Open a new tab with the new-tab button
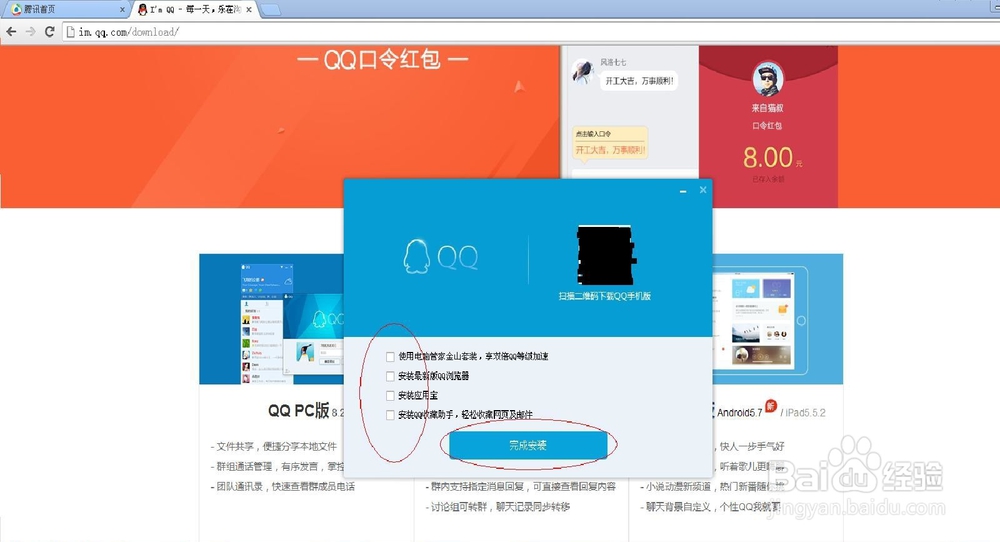Image resolution: width=1000 pixels, height=542 pixels. pos(270,10)
